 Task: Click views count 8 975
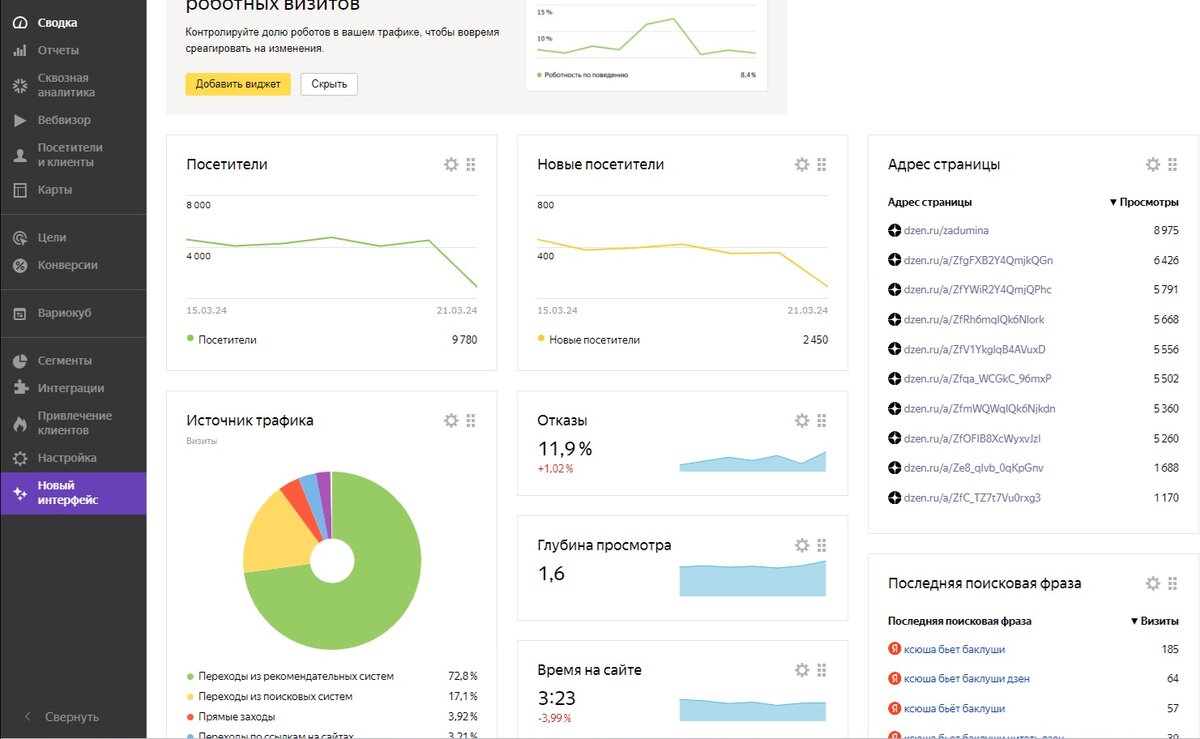tap(1166, 230)
